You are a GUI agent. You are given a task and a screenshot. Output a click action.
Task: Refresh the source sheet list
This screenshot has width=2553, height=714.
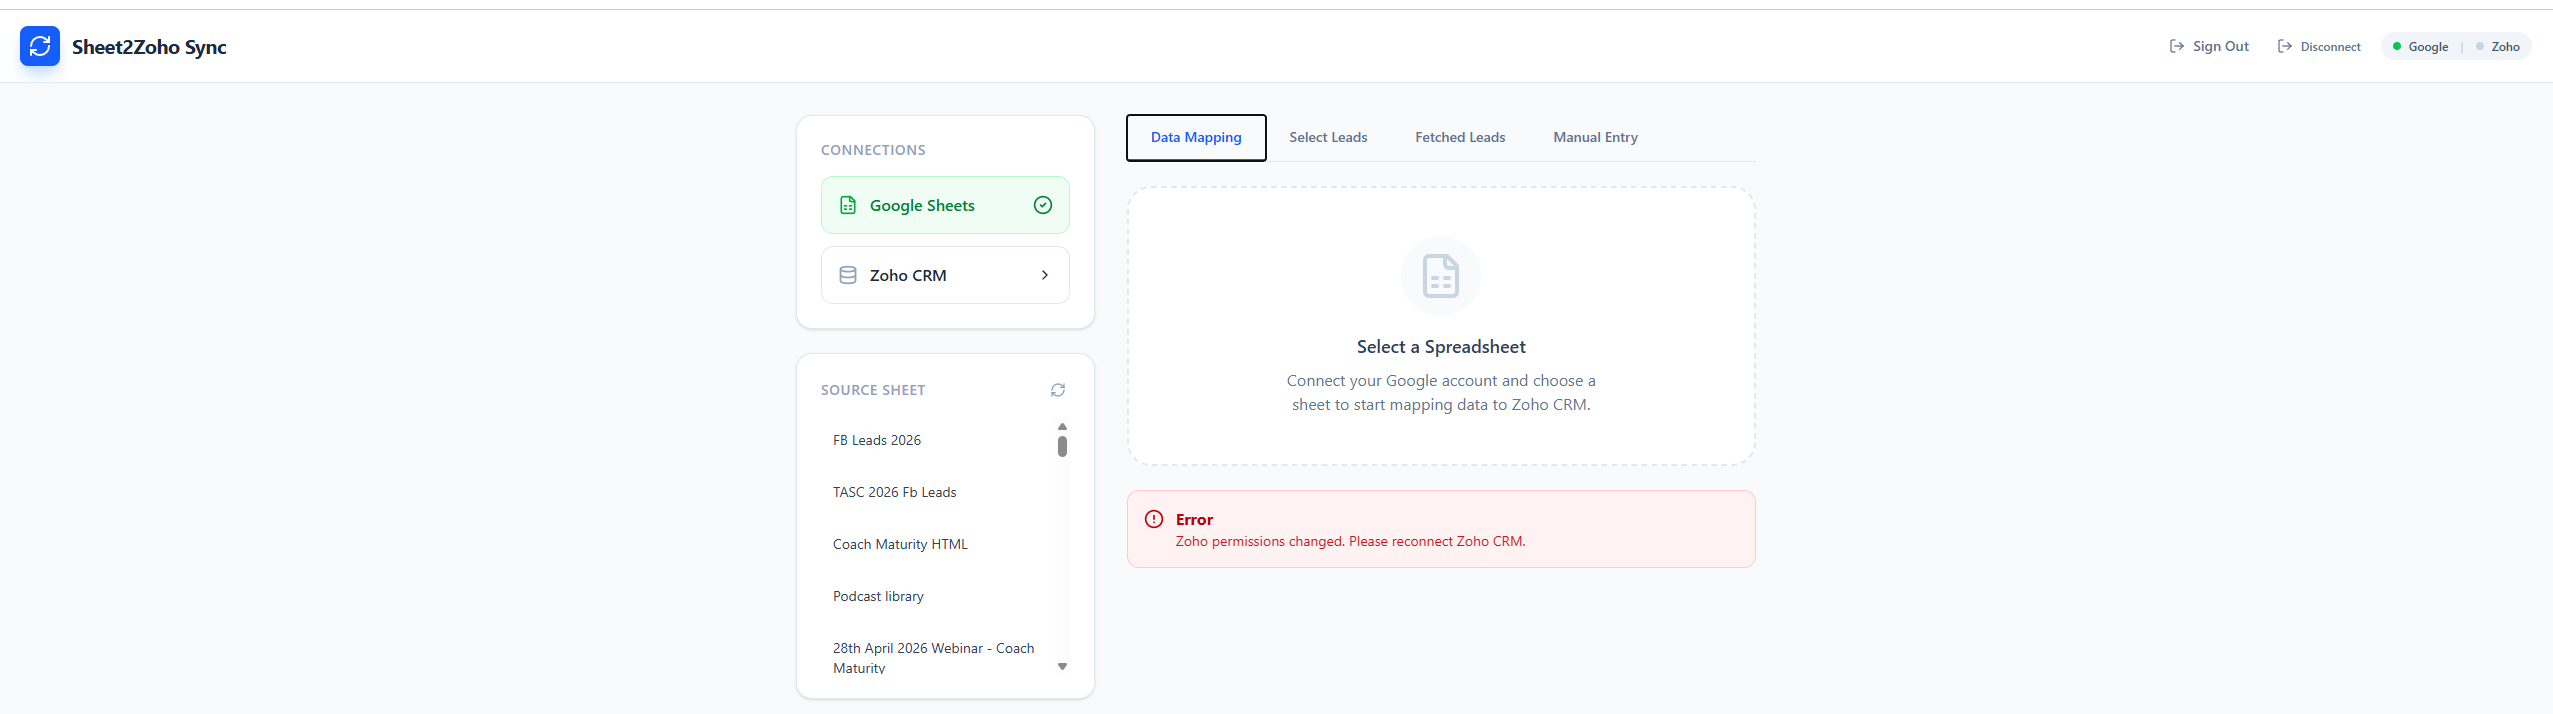(x=1058, y=390)
